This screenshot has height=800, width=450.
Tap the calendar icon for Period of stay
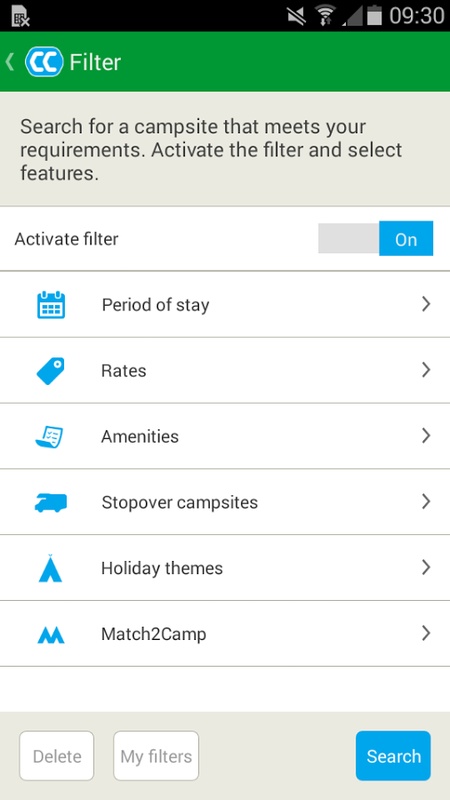pyautogui.click(x=51, y=305)
